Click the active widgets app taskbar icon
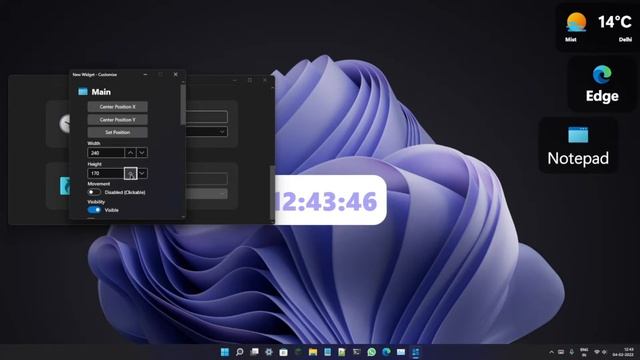 416,352
